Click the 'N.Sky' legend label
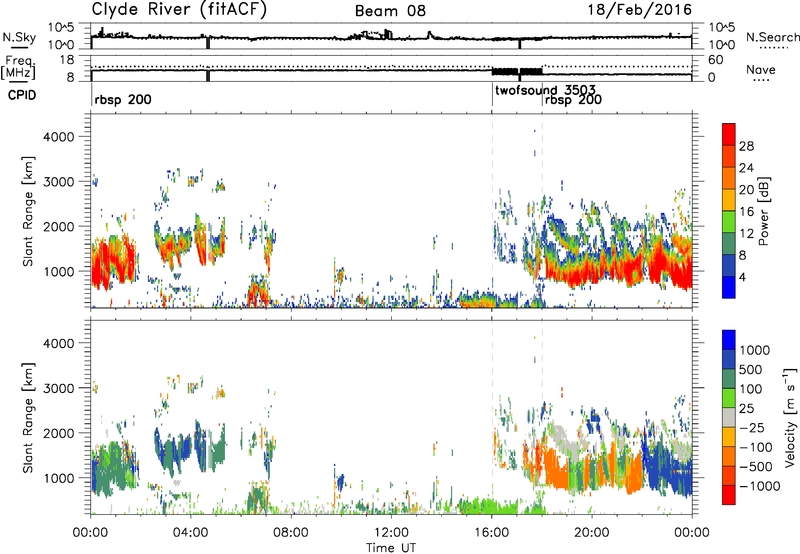This screenshot has width=800, height=554. point(19,37)
